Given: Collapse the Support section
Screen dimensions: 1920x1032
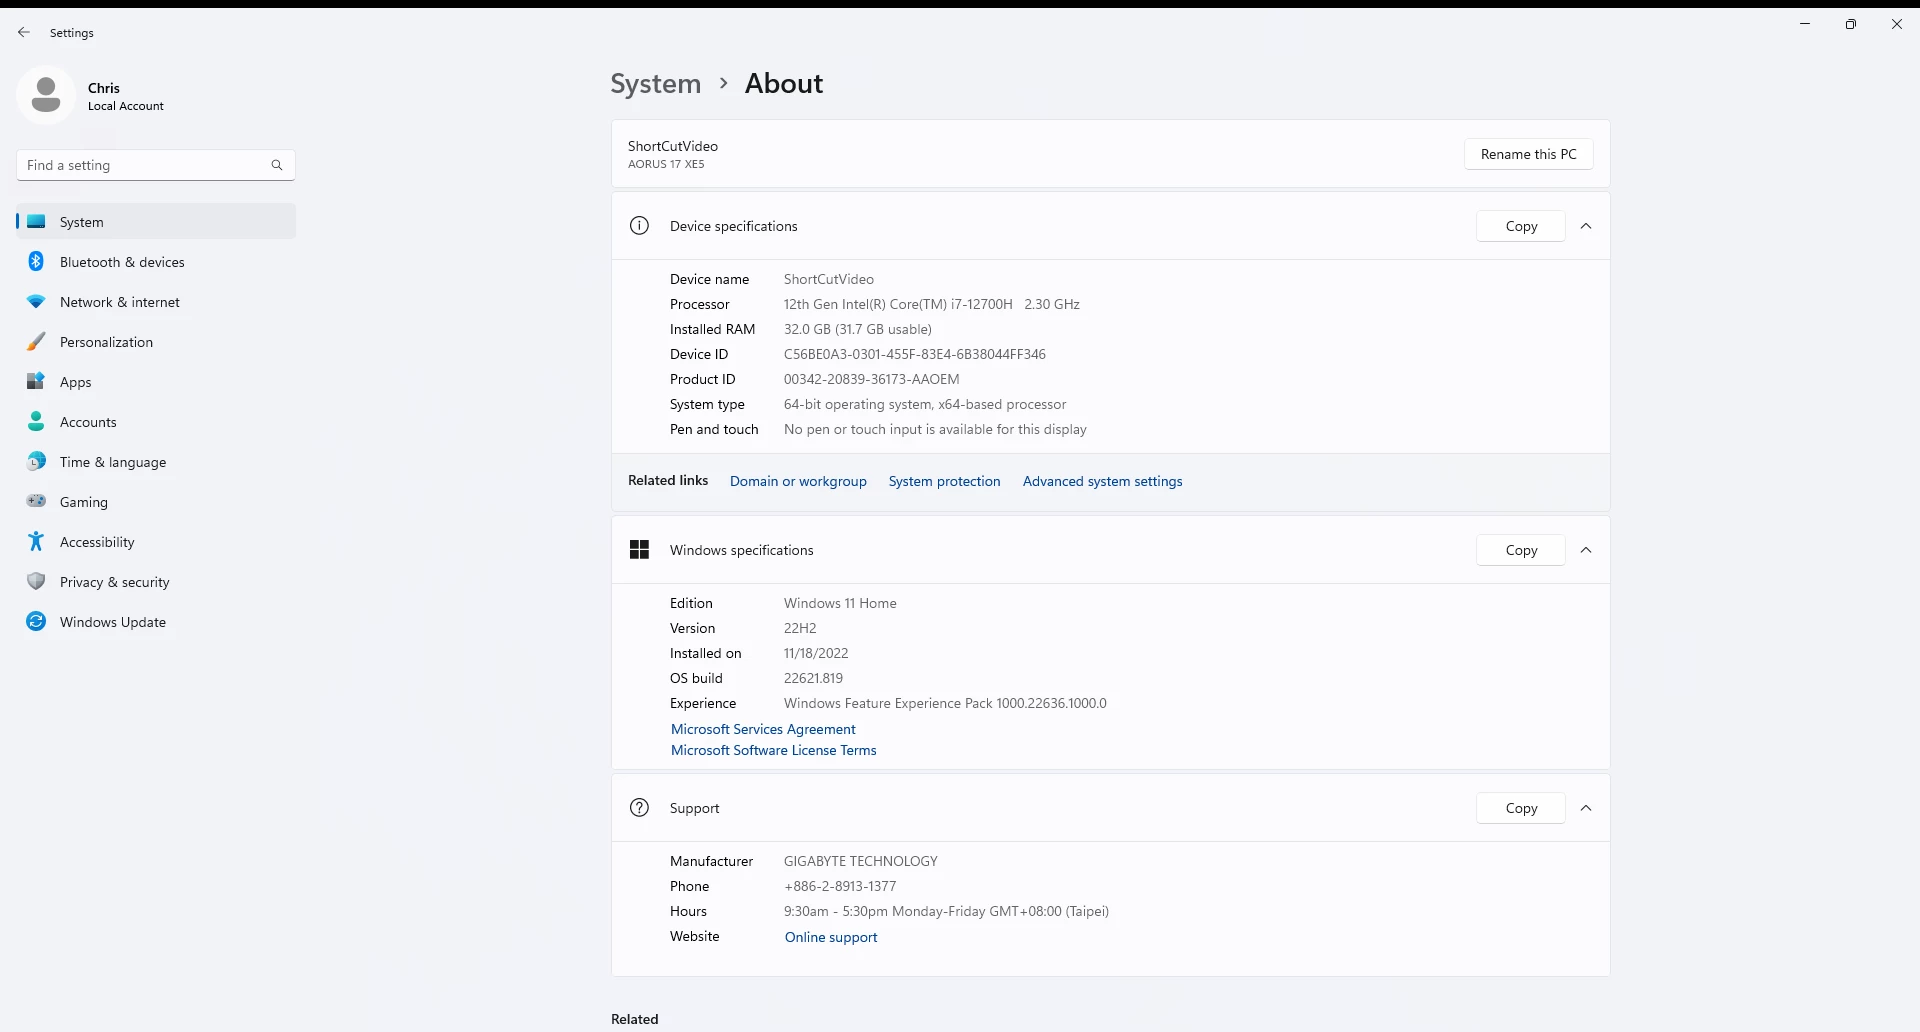Looking at the screenshot, I should click(1586, 808).
